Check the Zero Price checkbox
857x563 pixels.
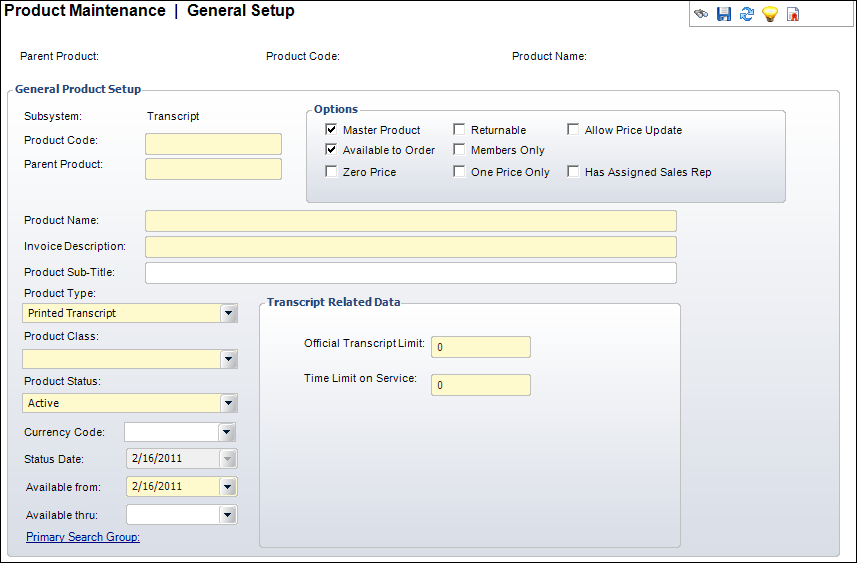pos(331,172)
